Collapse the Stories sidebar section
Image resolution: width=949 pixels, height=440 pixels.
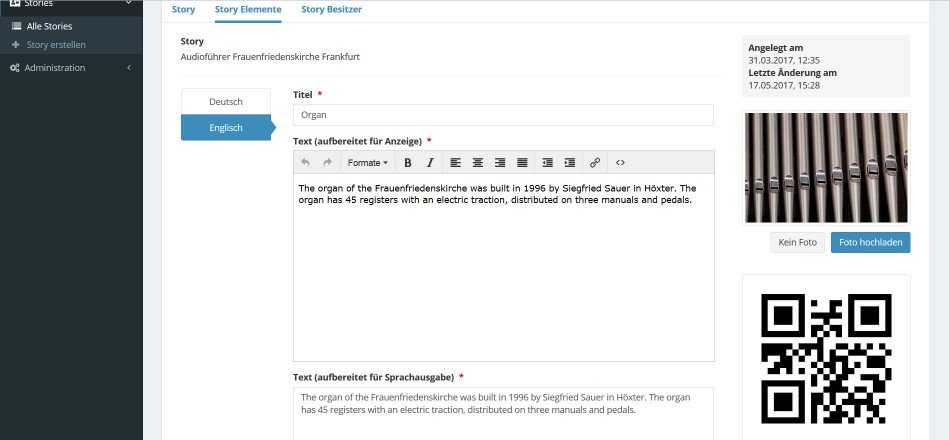(71, 4)
